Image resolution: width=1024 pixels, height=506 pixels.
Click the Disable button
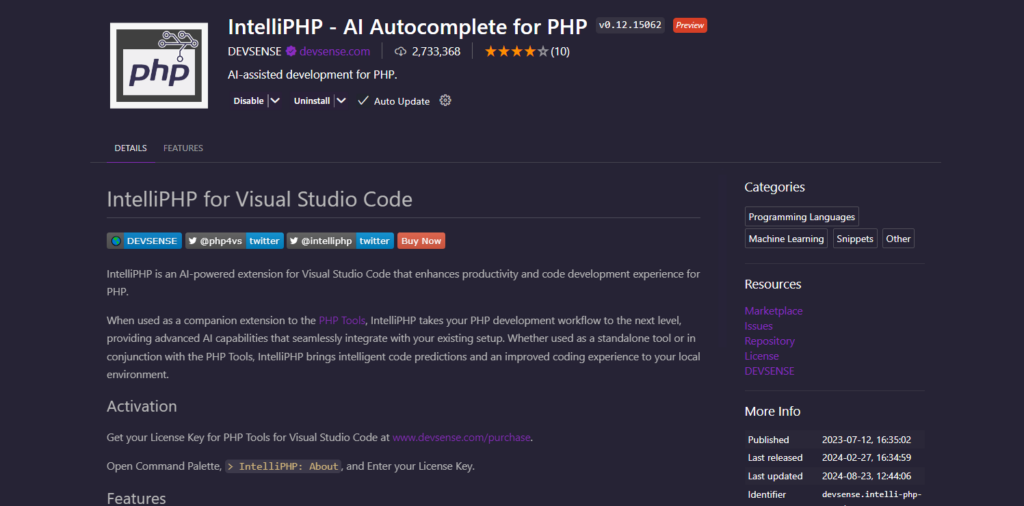[249, 101]
